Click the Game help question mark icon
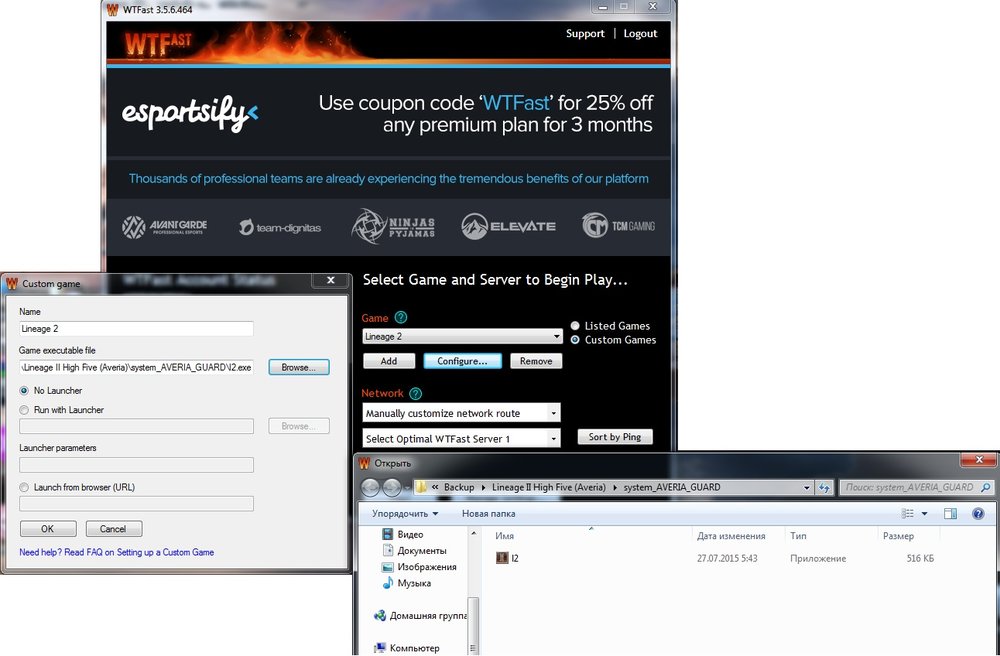Viewport: 1000px width, 656px height. tap(401, 317)
